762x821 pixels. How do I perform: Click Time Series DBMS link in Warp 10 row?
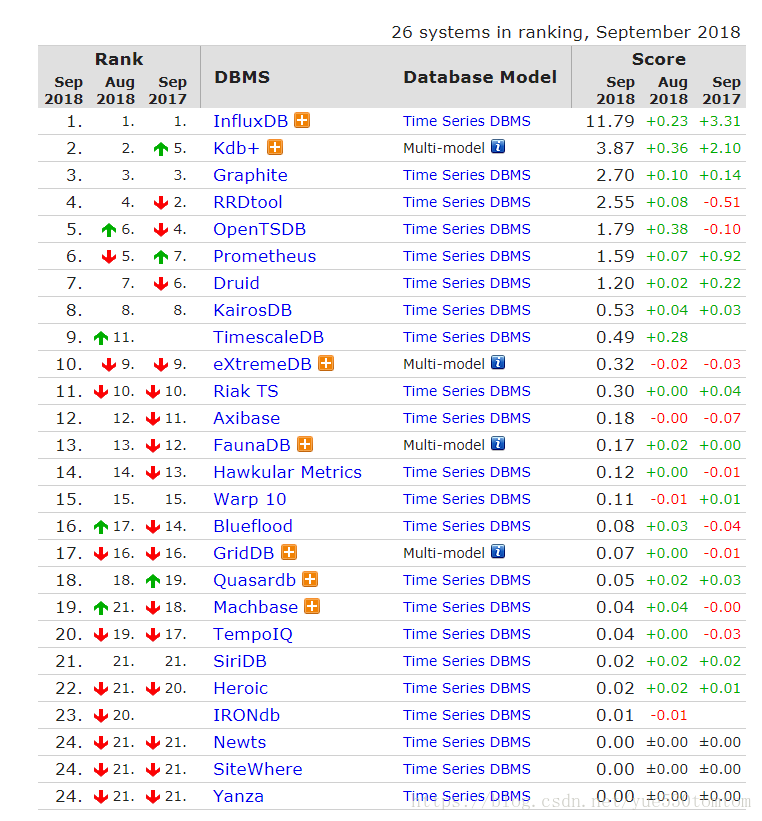pyautogui.click(x=467, y=499)
